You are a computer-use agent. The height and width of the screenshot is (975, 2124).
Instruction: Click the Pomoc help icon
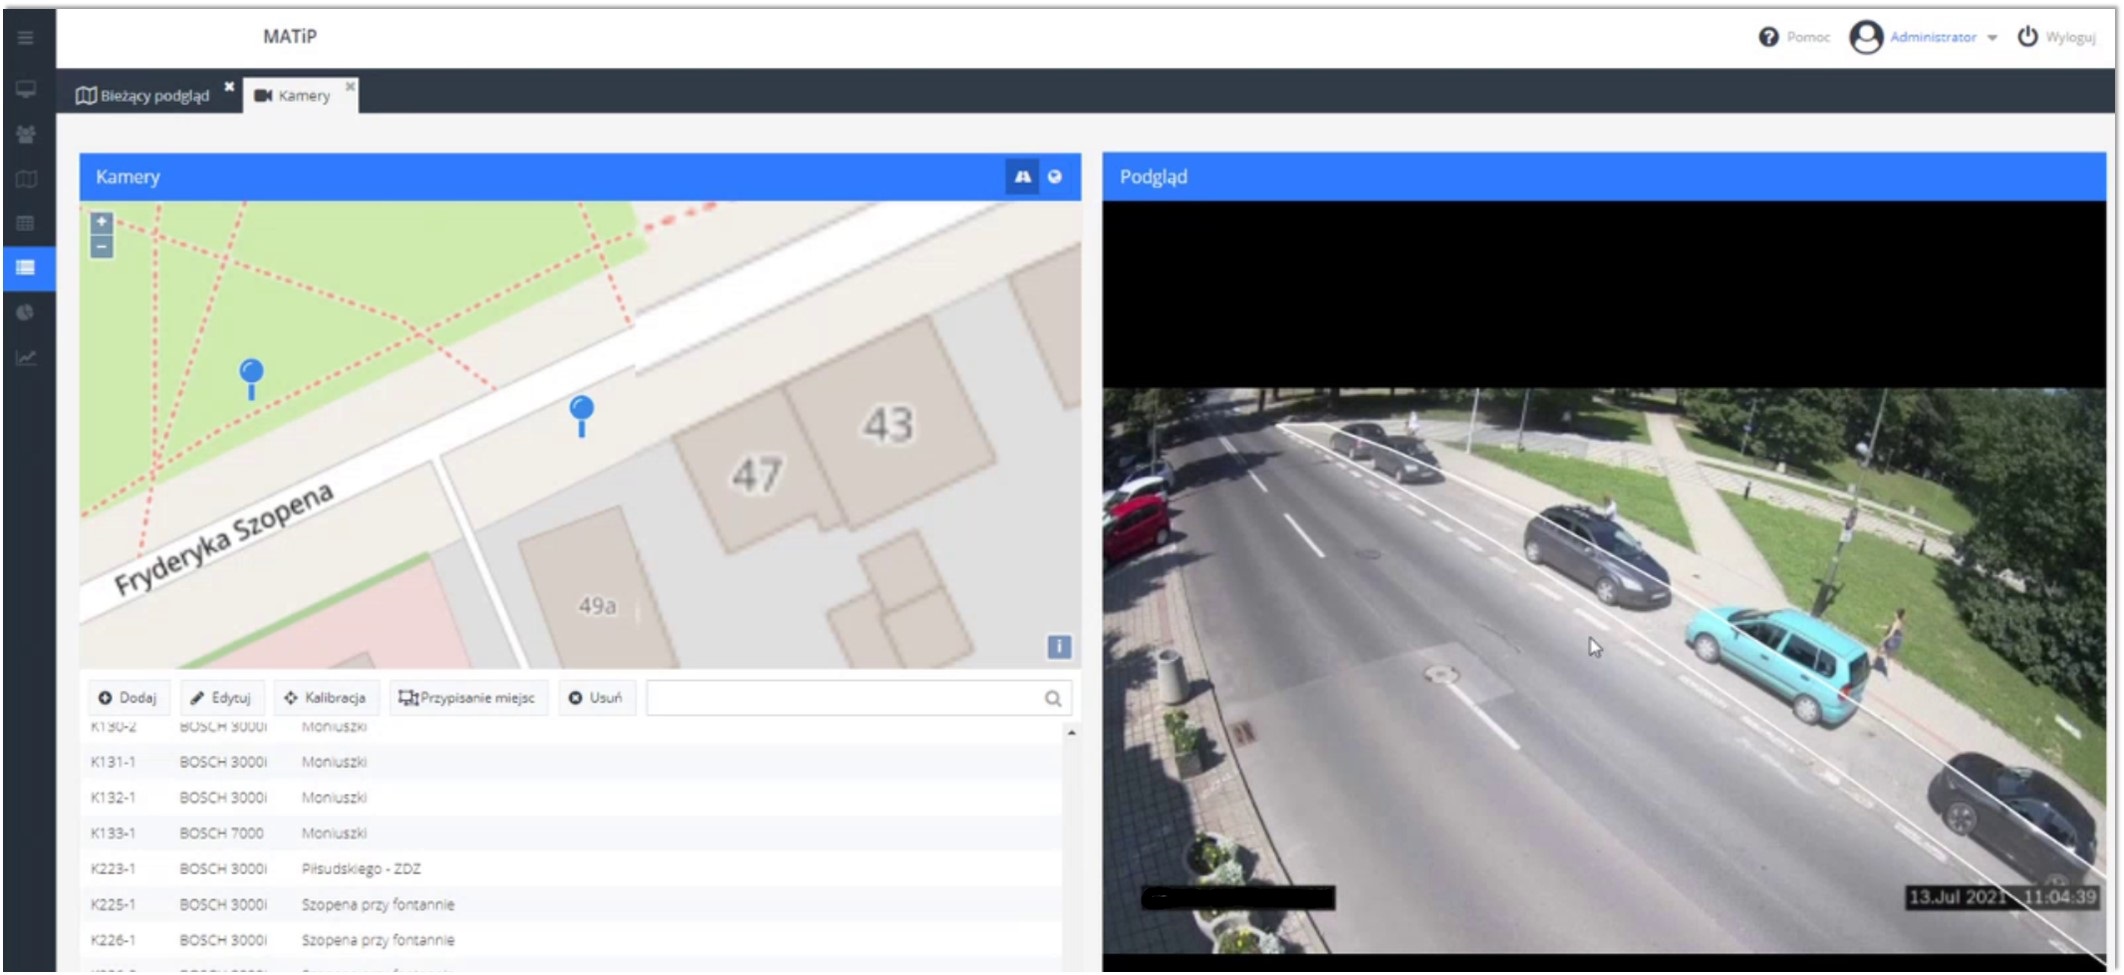pyautogui.click(x=1768, y=37)
